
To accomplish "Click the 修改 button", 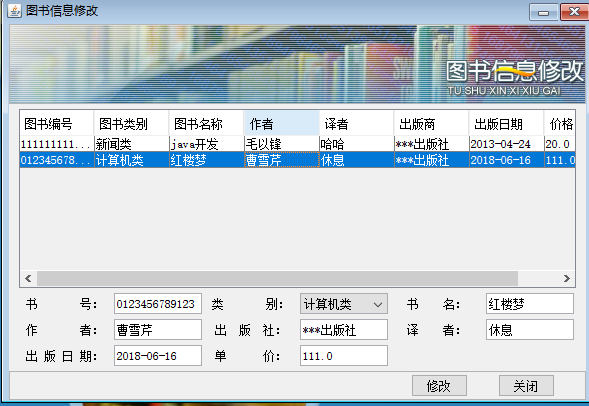I will [439, 385].
